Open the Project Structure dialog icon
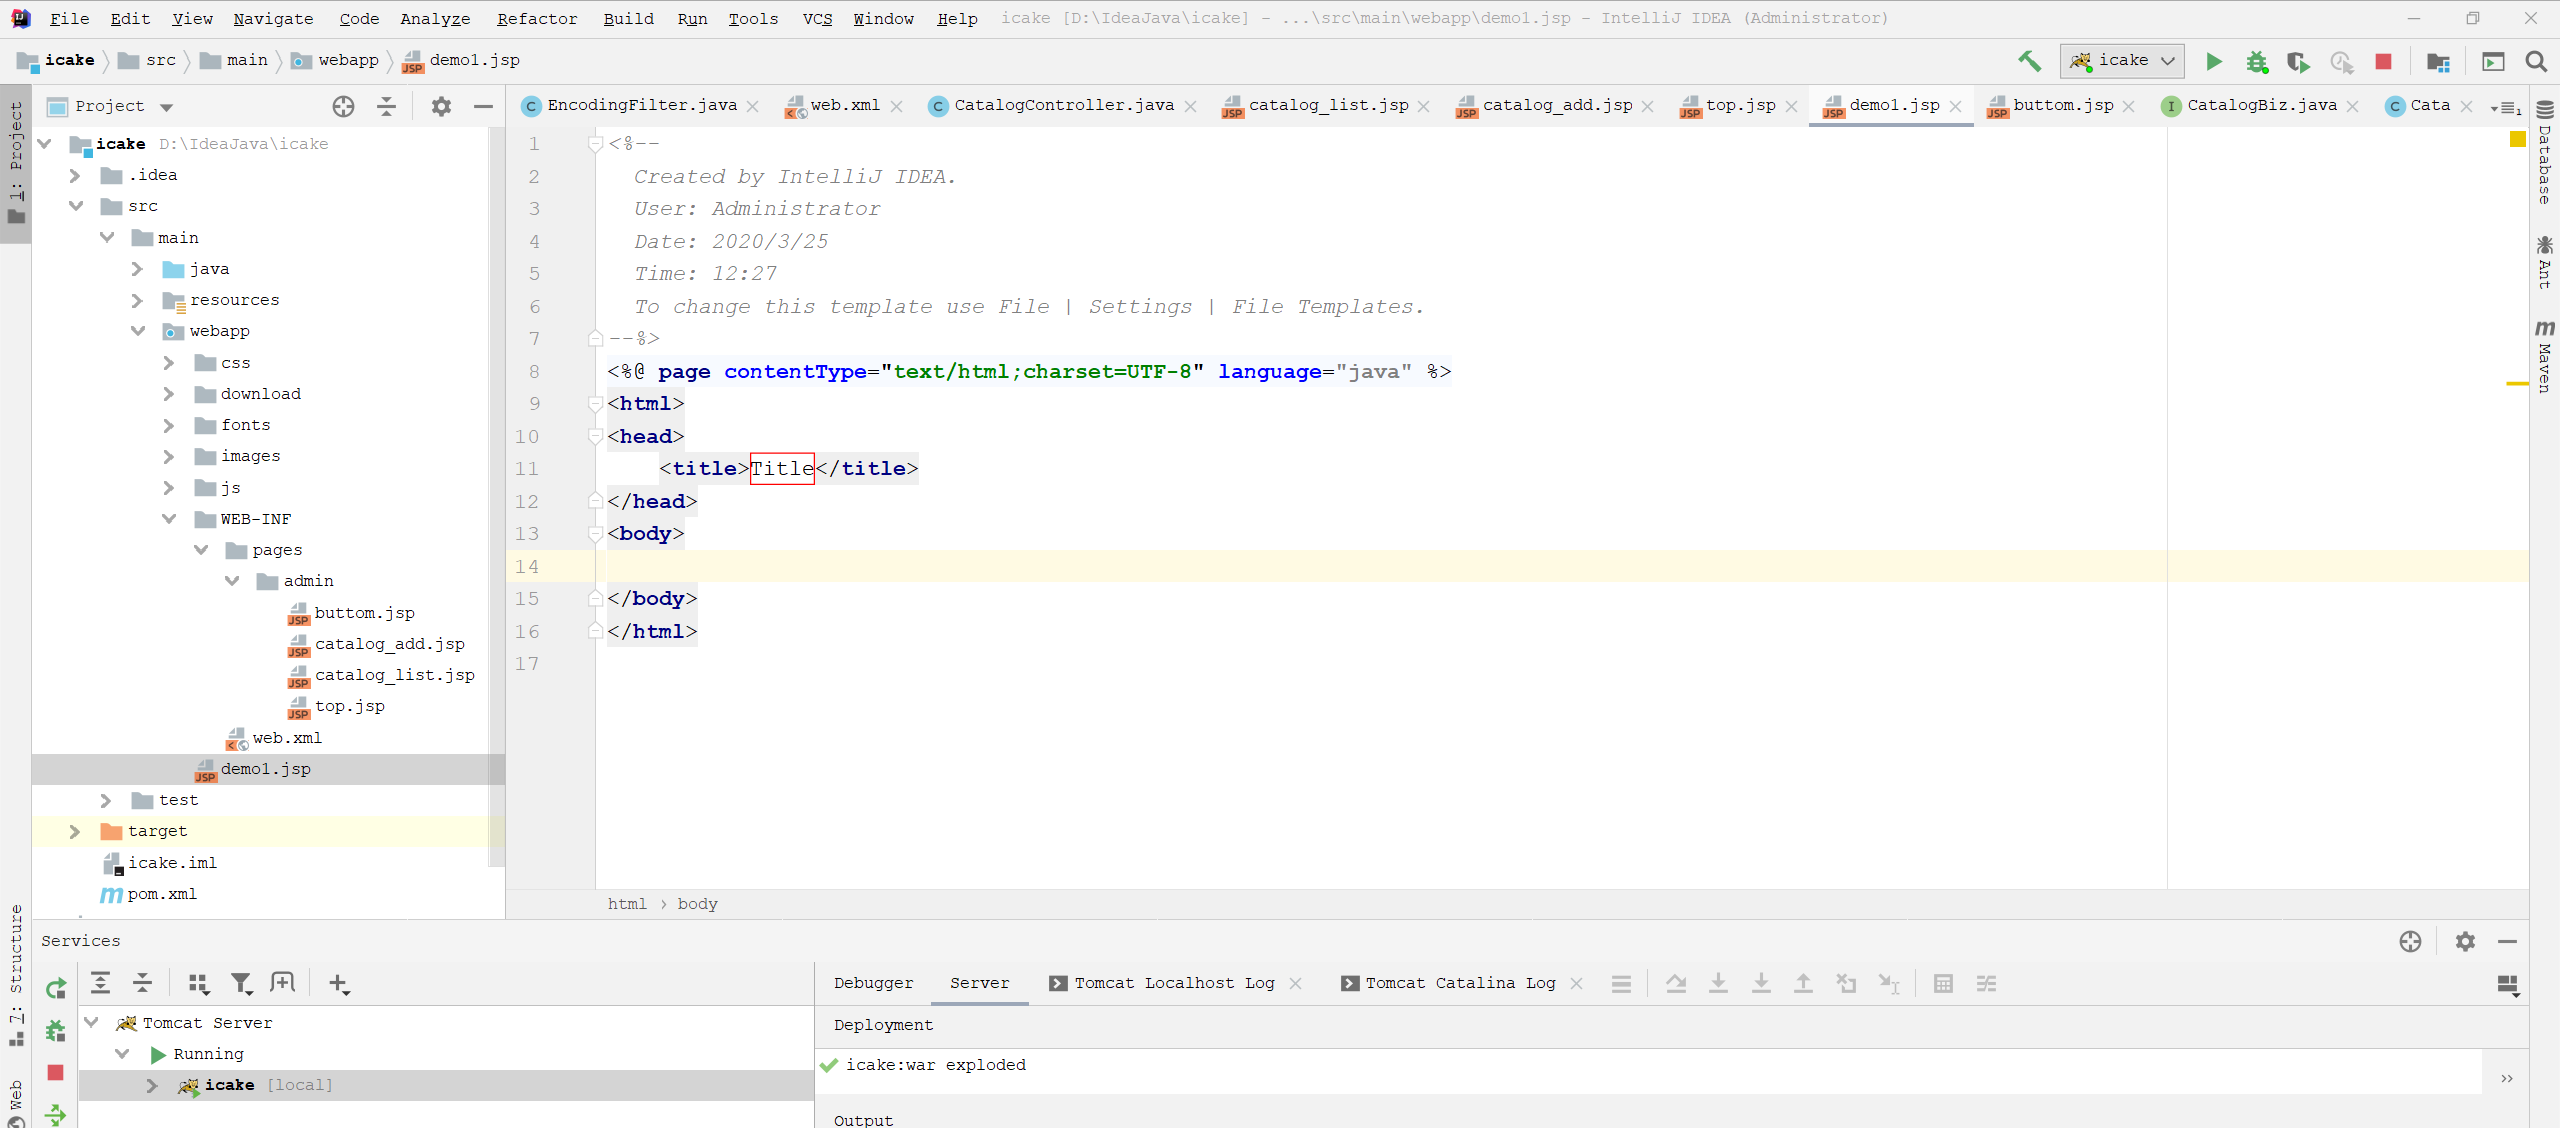Screen dimensions: 2560x1128 2438,61
